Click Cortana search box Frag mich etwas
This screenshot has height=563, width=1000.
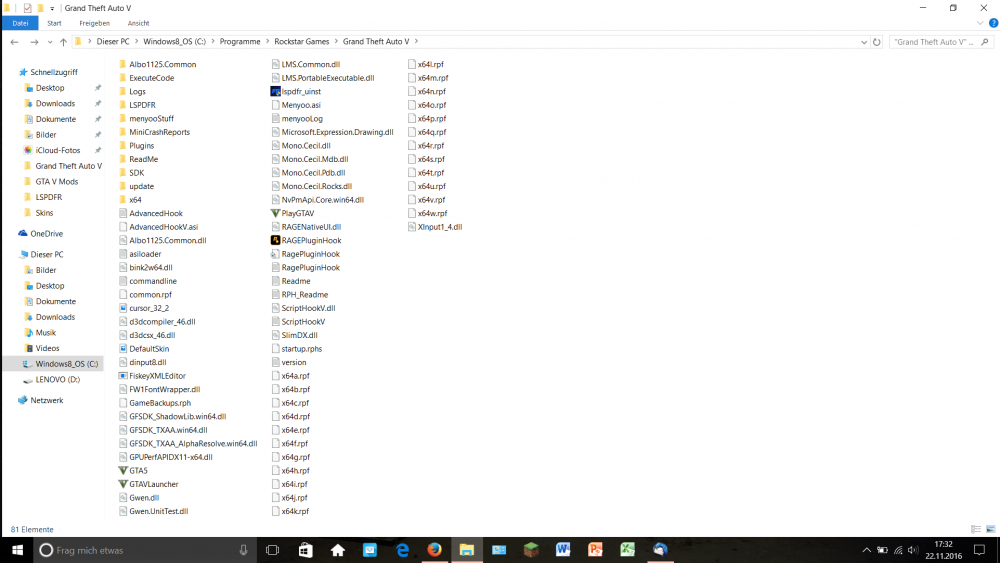(x=145, y=550)
